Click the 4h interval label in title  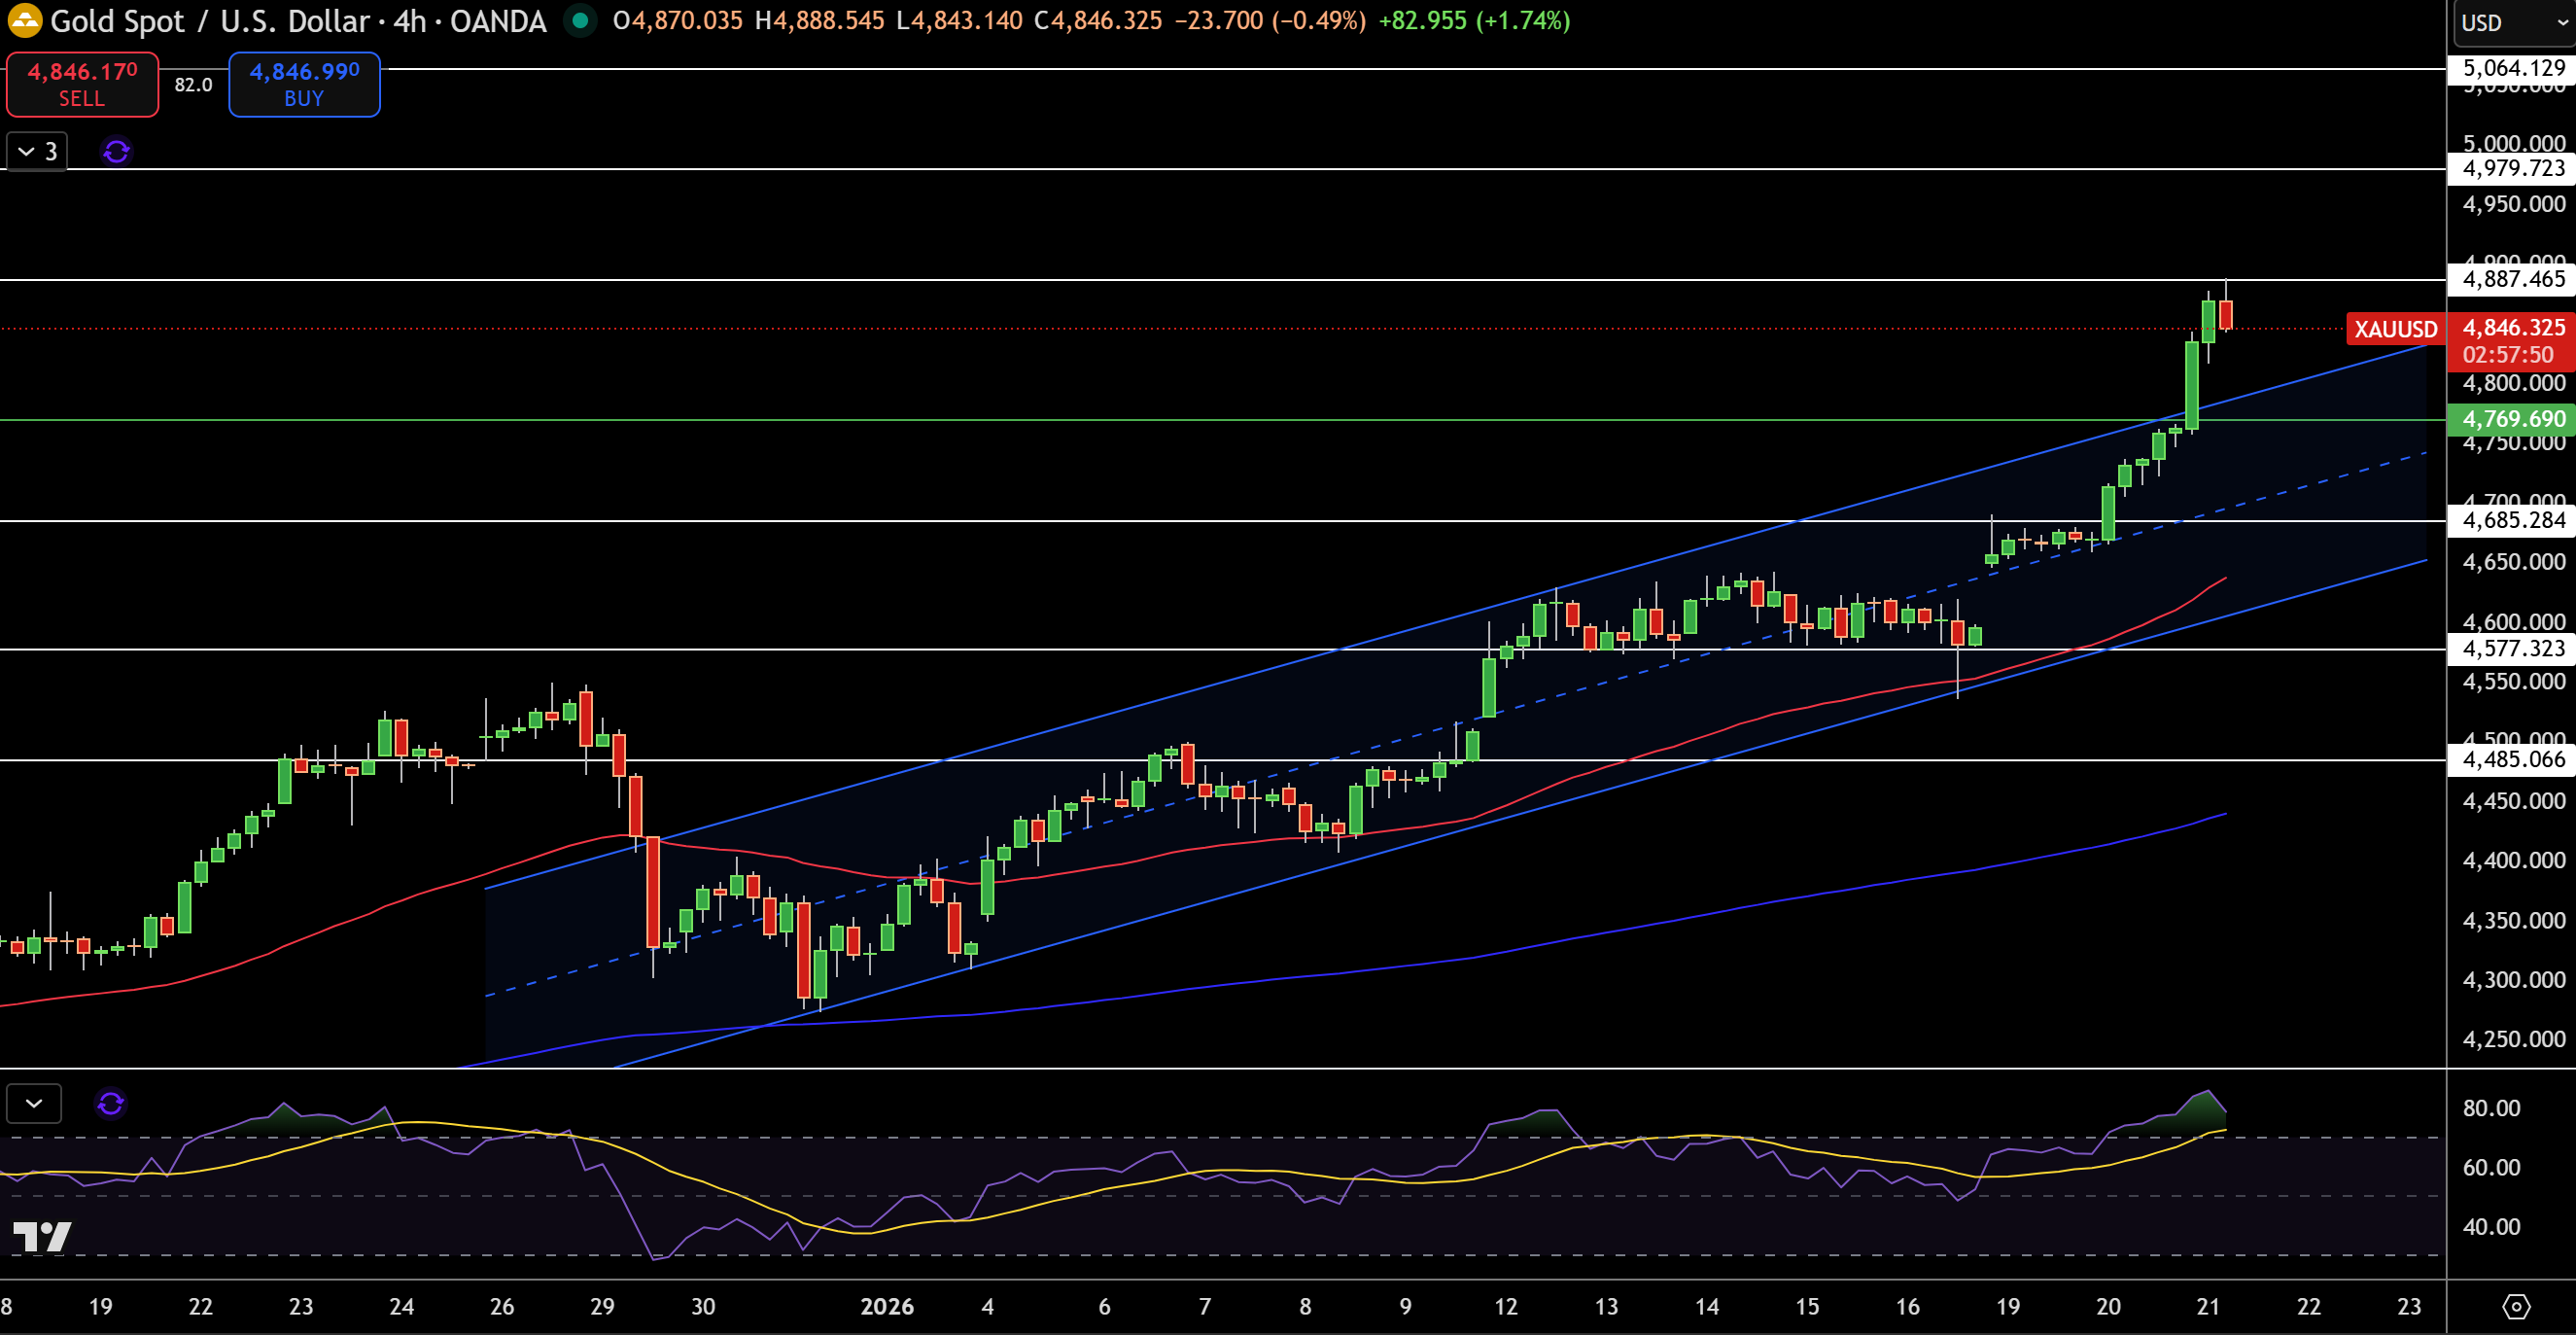coord(410,21)
